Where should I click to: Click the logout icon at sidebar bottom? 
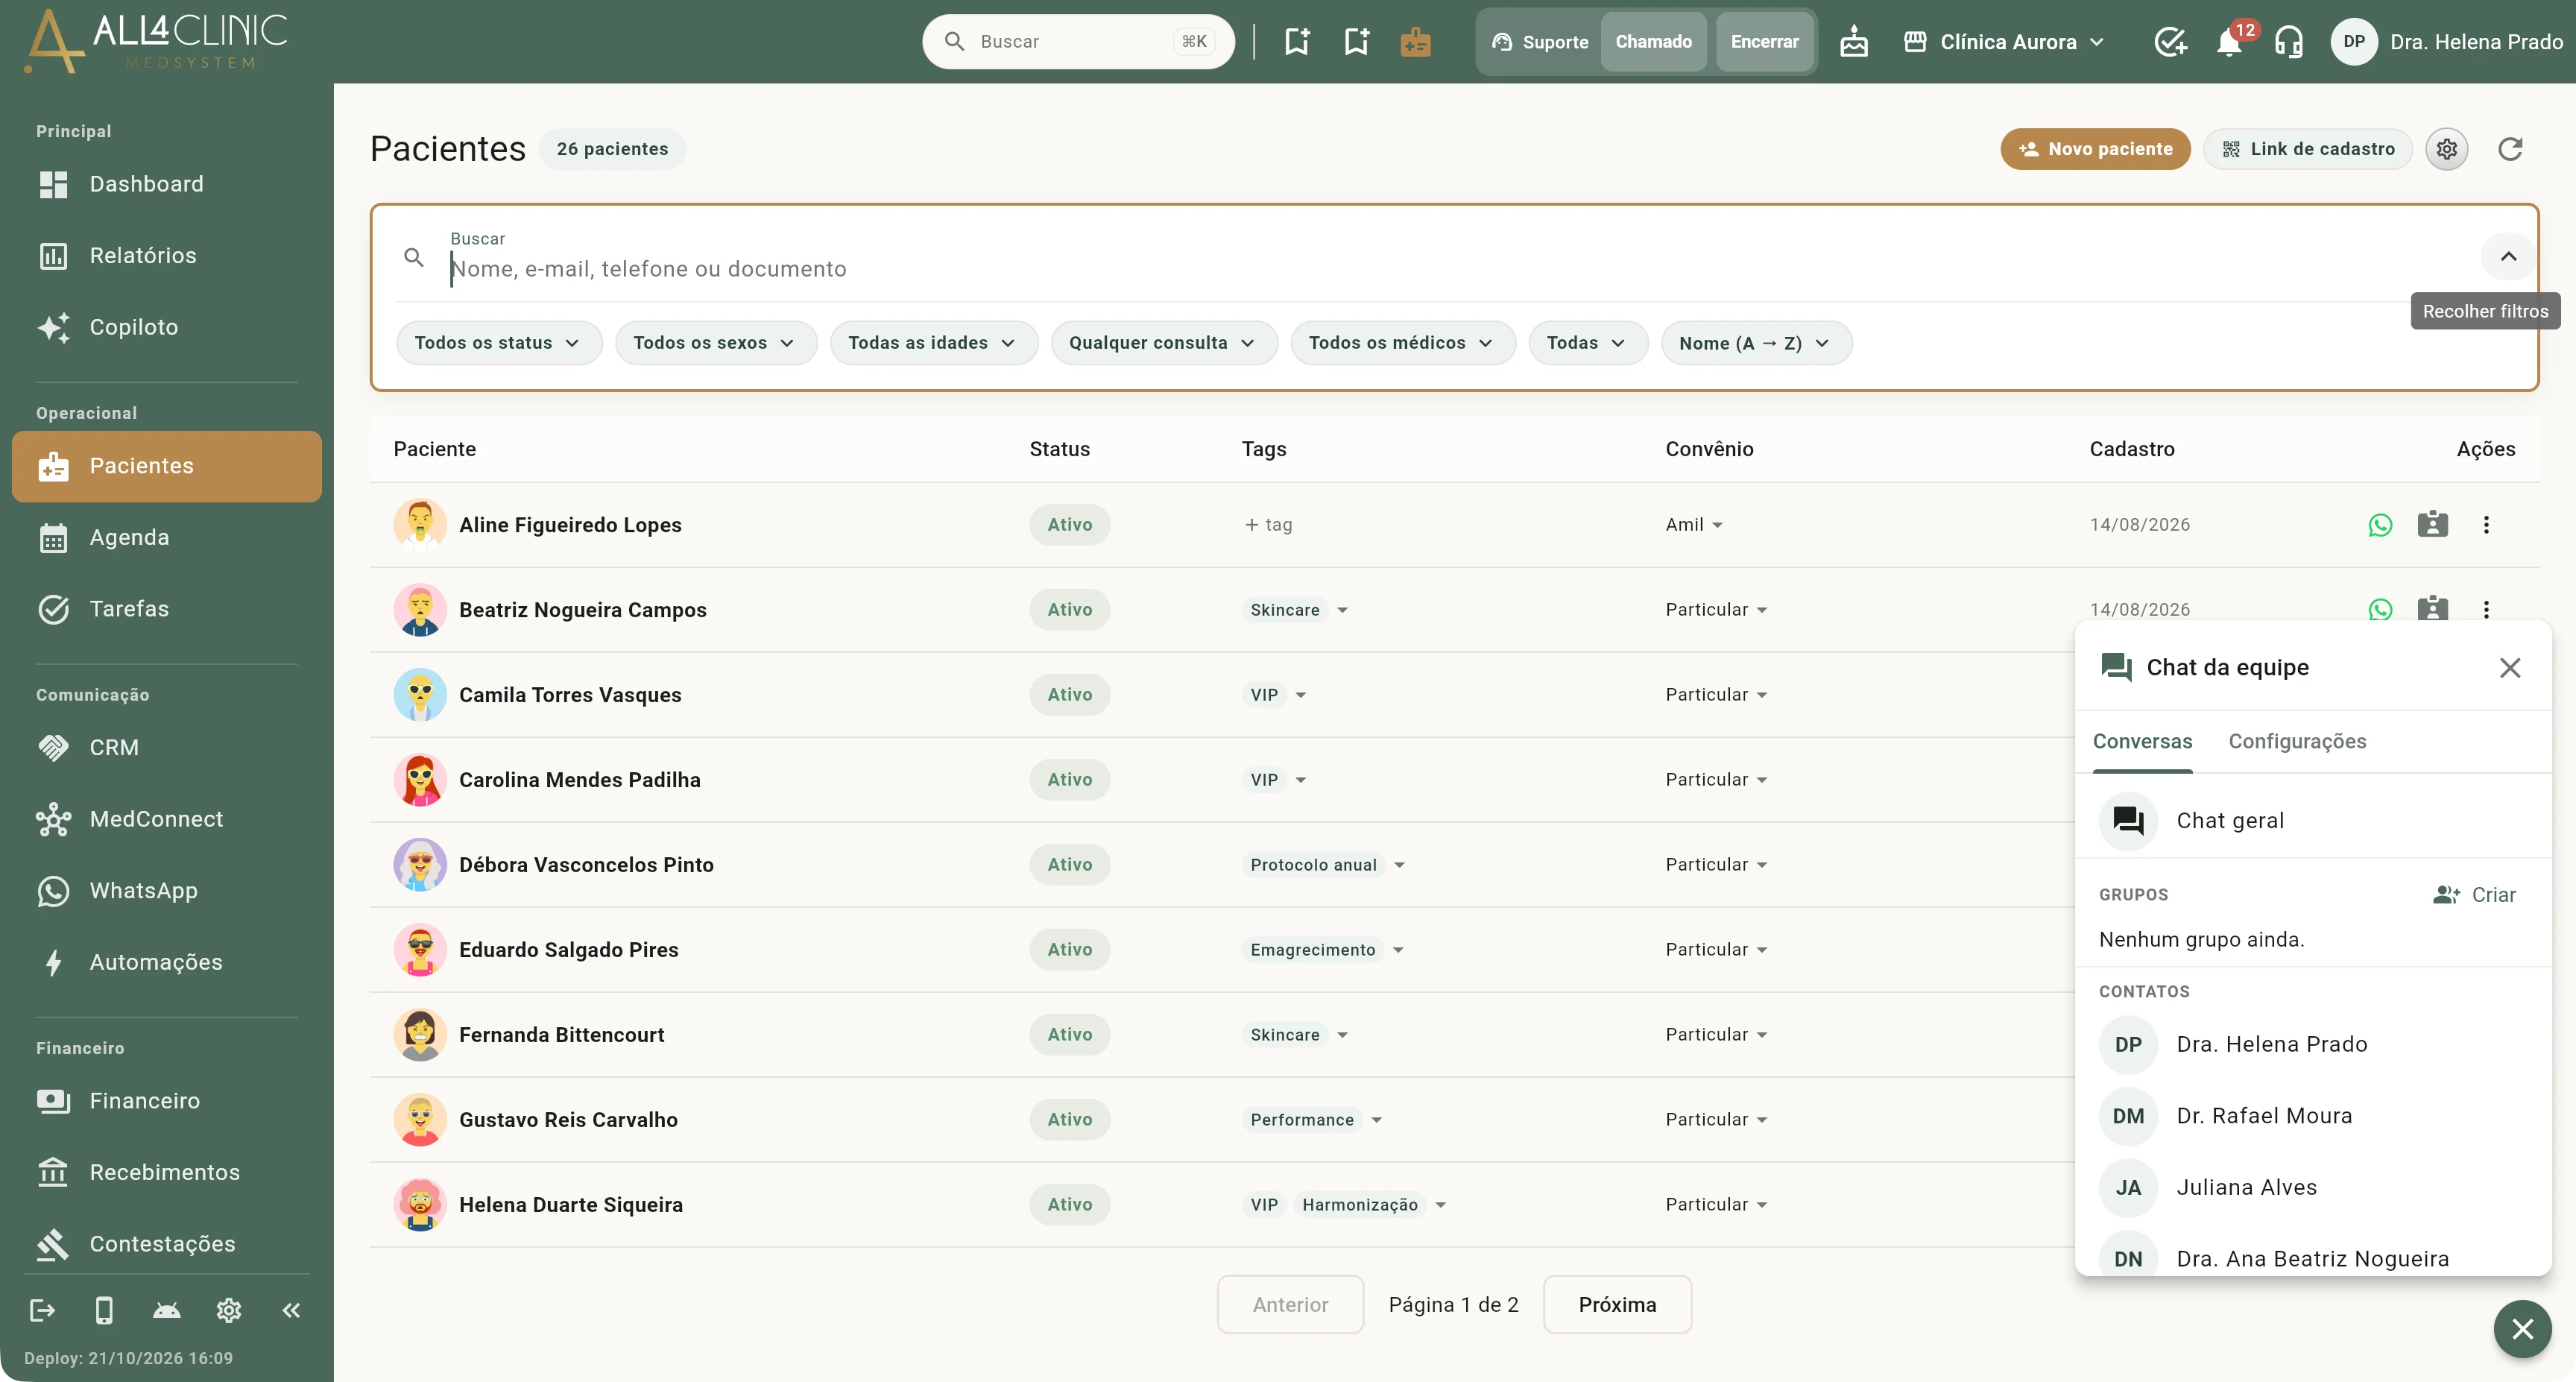[42, 1310]
